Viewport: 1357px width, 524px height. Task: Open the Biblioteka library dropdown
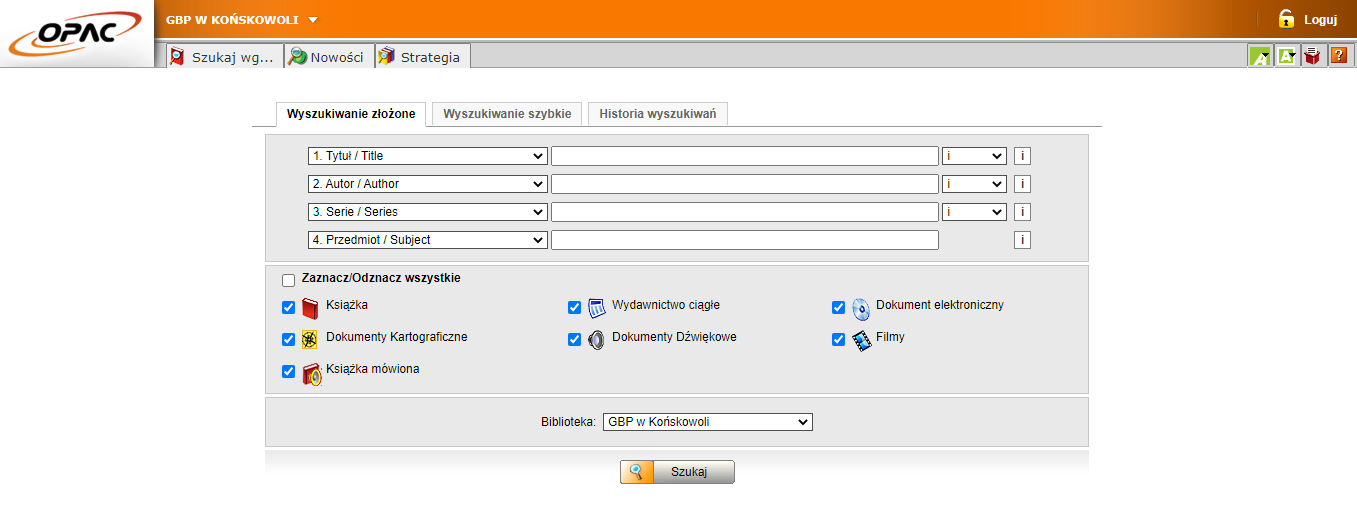pos(708,422)
